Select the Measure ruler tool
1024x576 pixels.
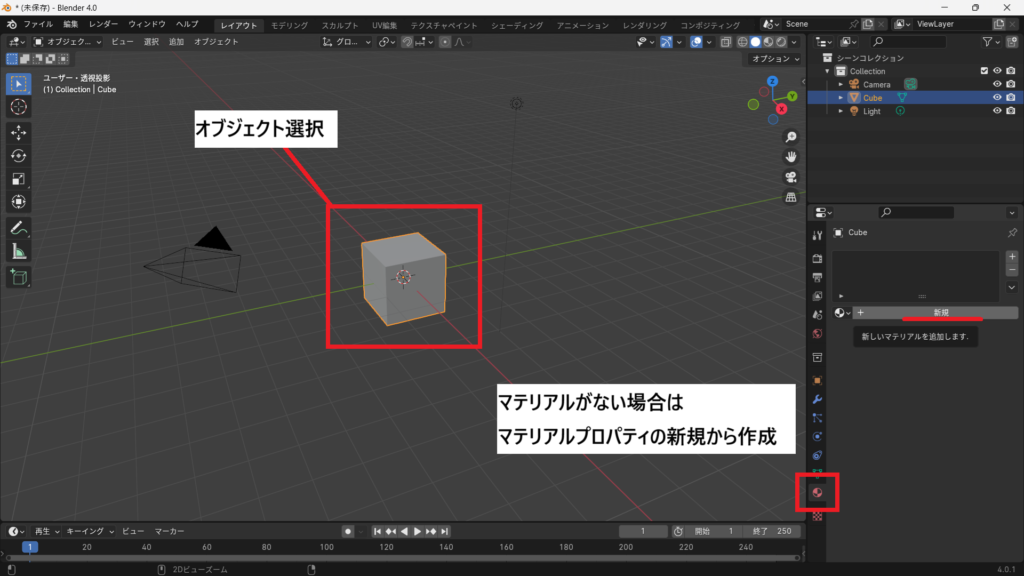[x=18, y=251]
